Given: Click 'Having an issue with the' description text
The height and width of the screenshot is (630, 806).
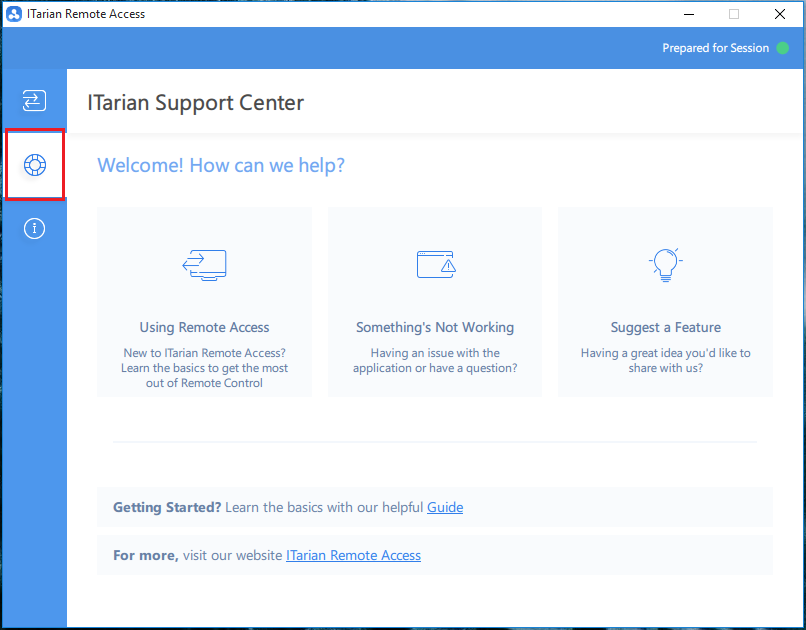Looking at the screenshot, I should click(x=435, y=353).
